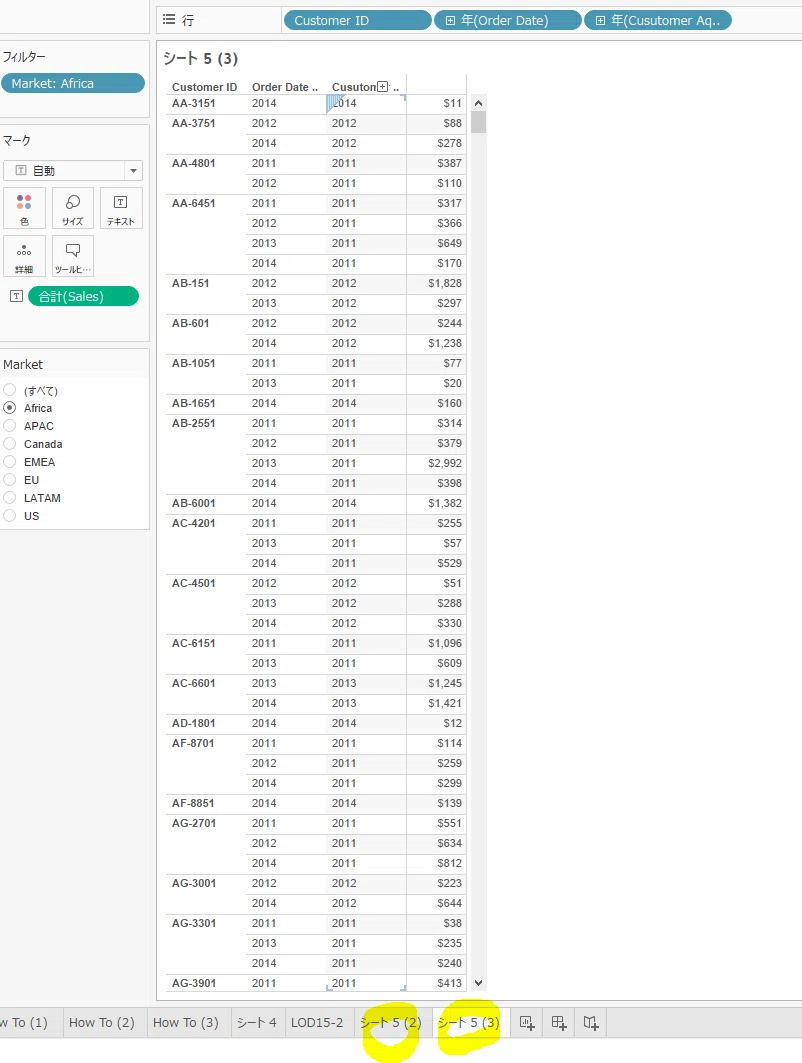Click the Customer ID pill on rows

pyautogui.click(x=358, y=21)
